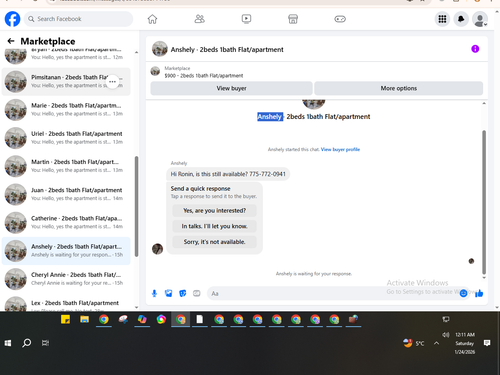Select the Juan conversation

coord(66,194)
